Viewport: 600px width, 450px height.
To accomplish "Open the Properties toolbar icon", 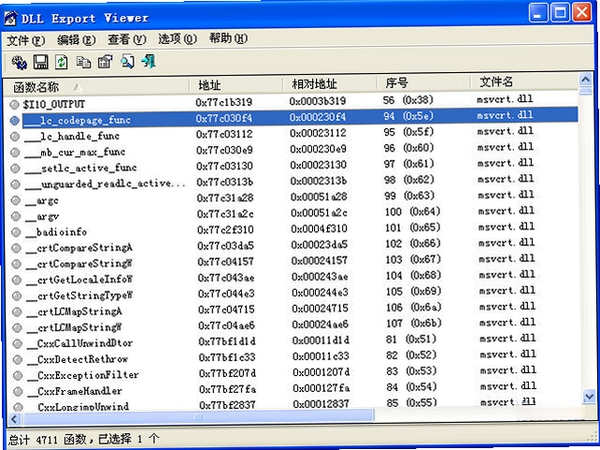I will (x=105, y=62).
